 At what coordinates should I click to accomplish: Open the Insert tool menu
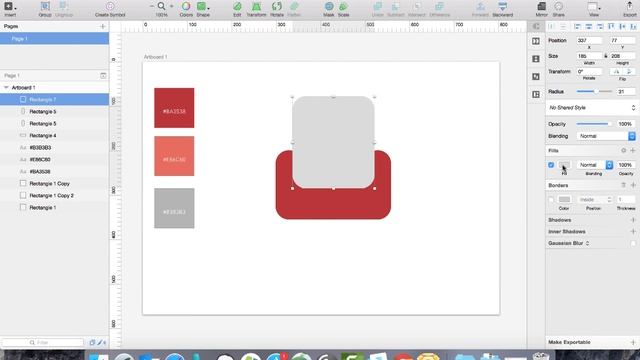(10, 7)
